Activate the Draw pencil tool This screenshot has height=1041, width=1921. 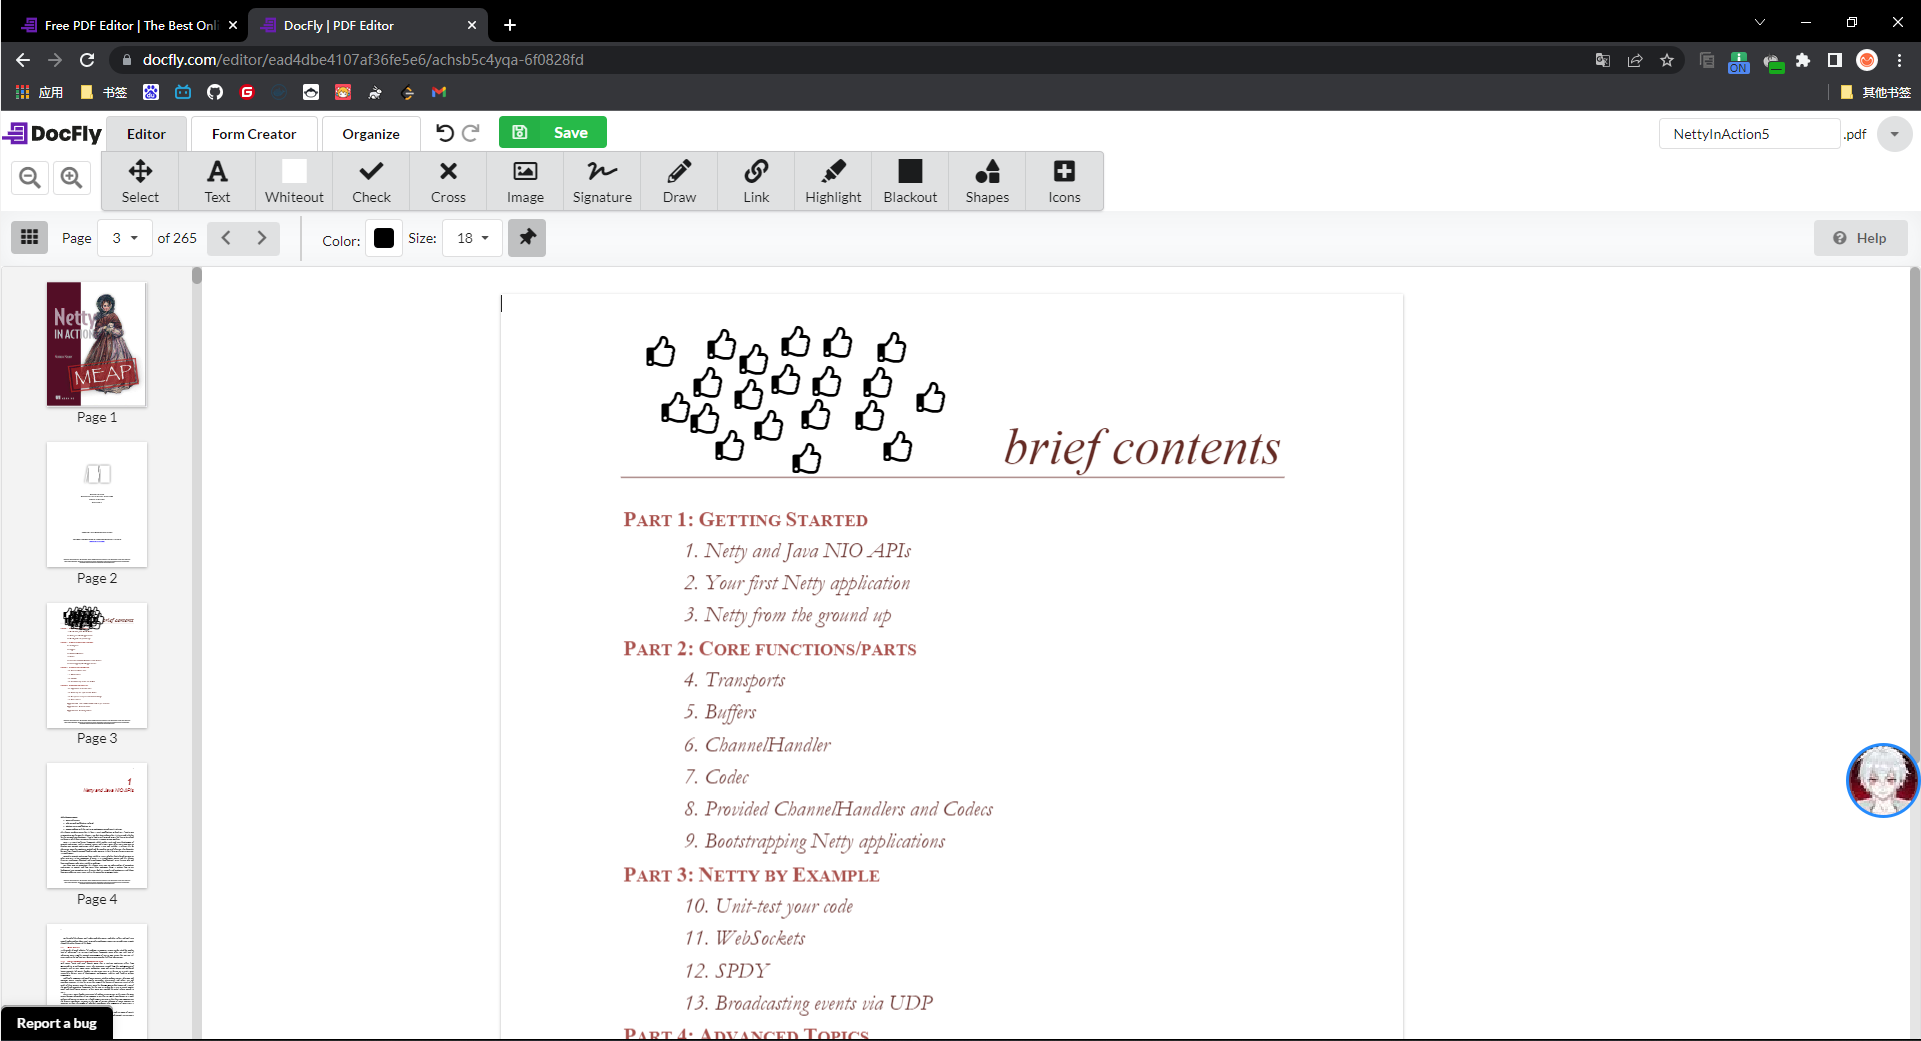click(679, 181)
